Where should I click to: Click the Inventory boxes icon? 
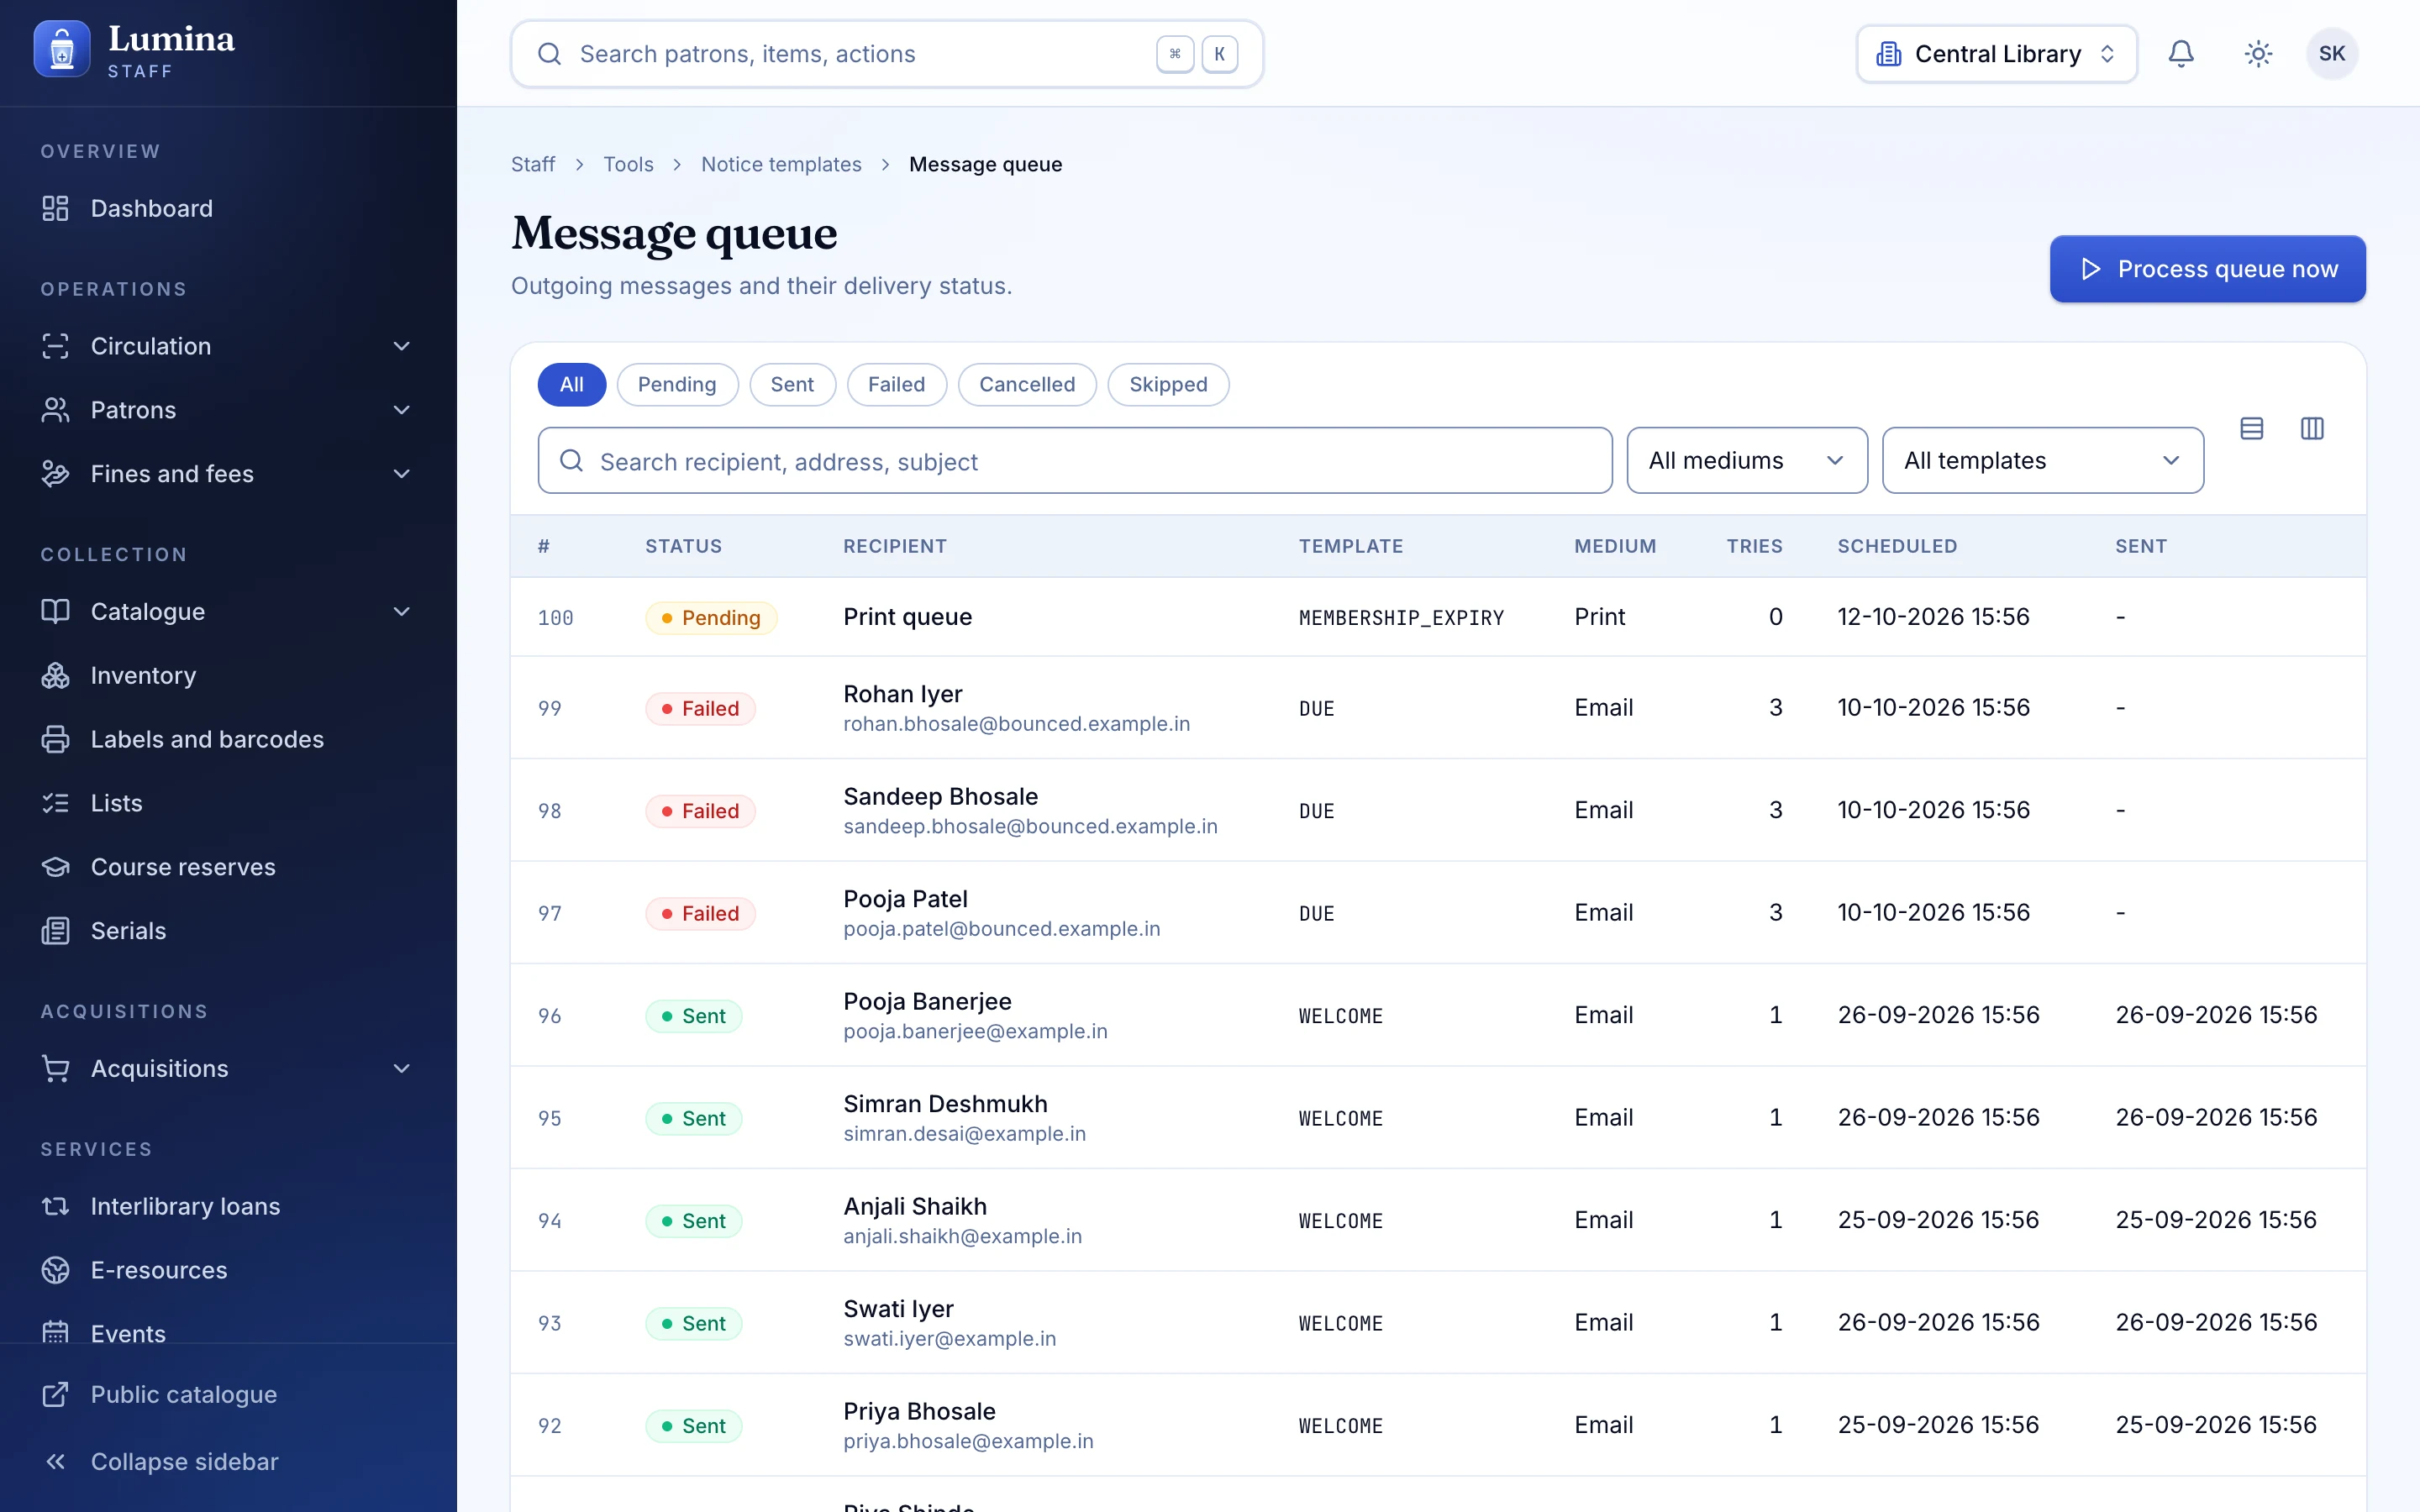coord(55,675)
